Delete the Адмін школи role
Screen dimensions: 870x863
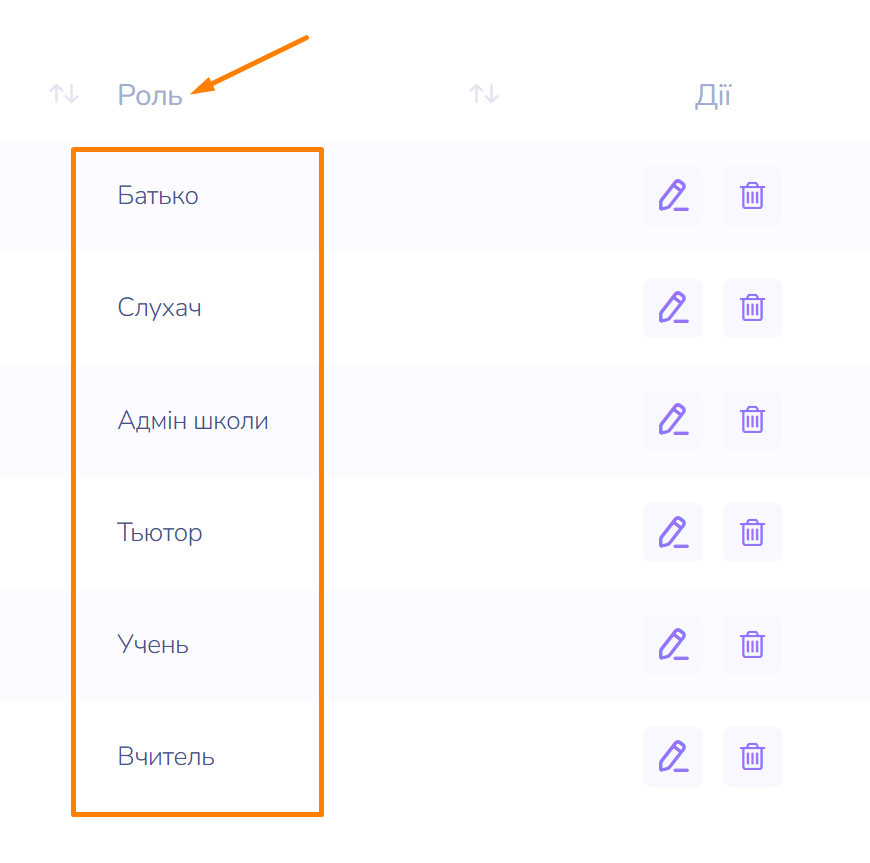(752, 420)
